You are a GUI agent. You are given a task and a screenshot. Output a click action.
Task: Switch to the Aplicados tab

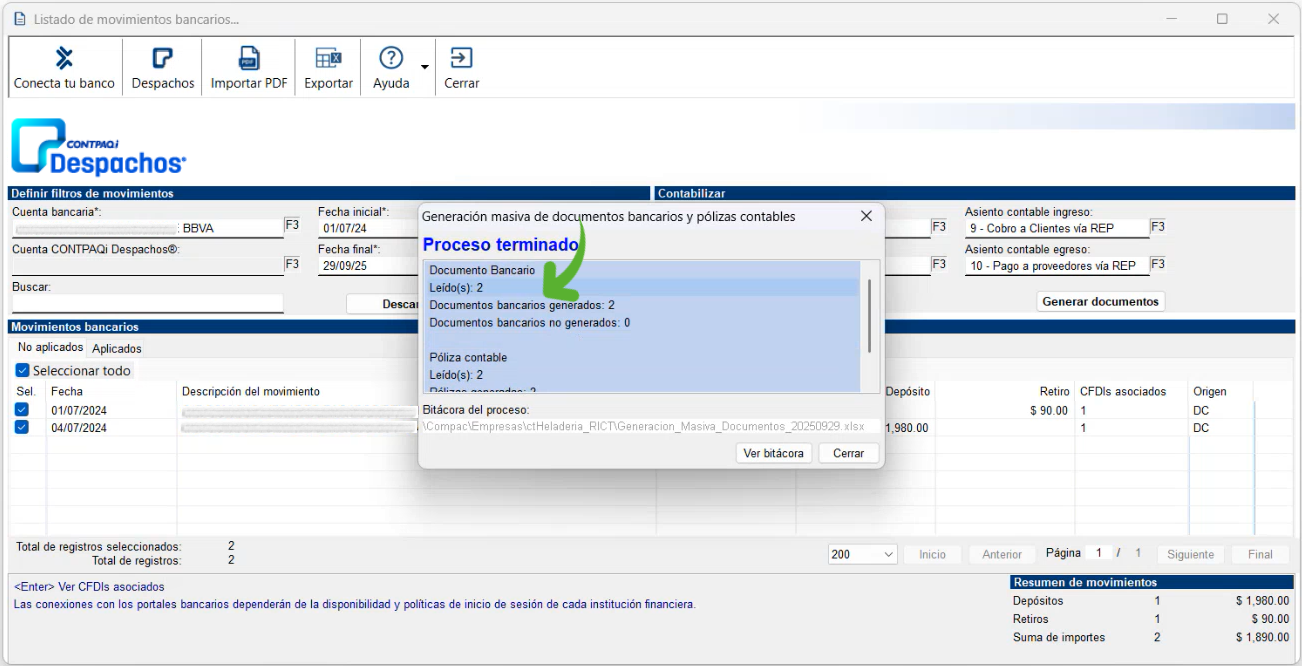[116, 349]
